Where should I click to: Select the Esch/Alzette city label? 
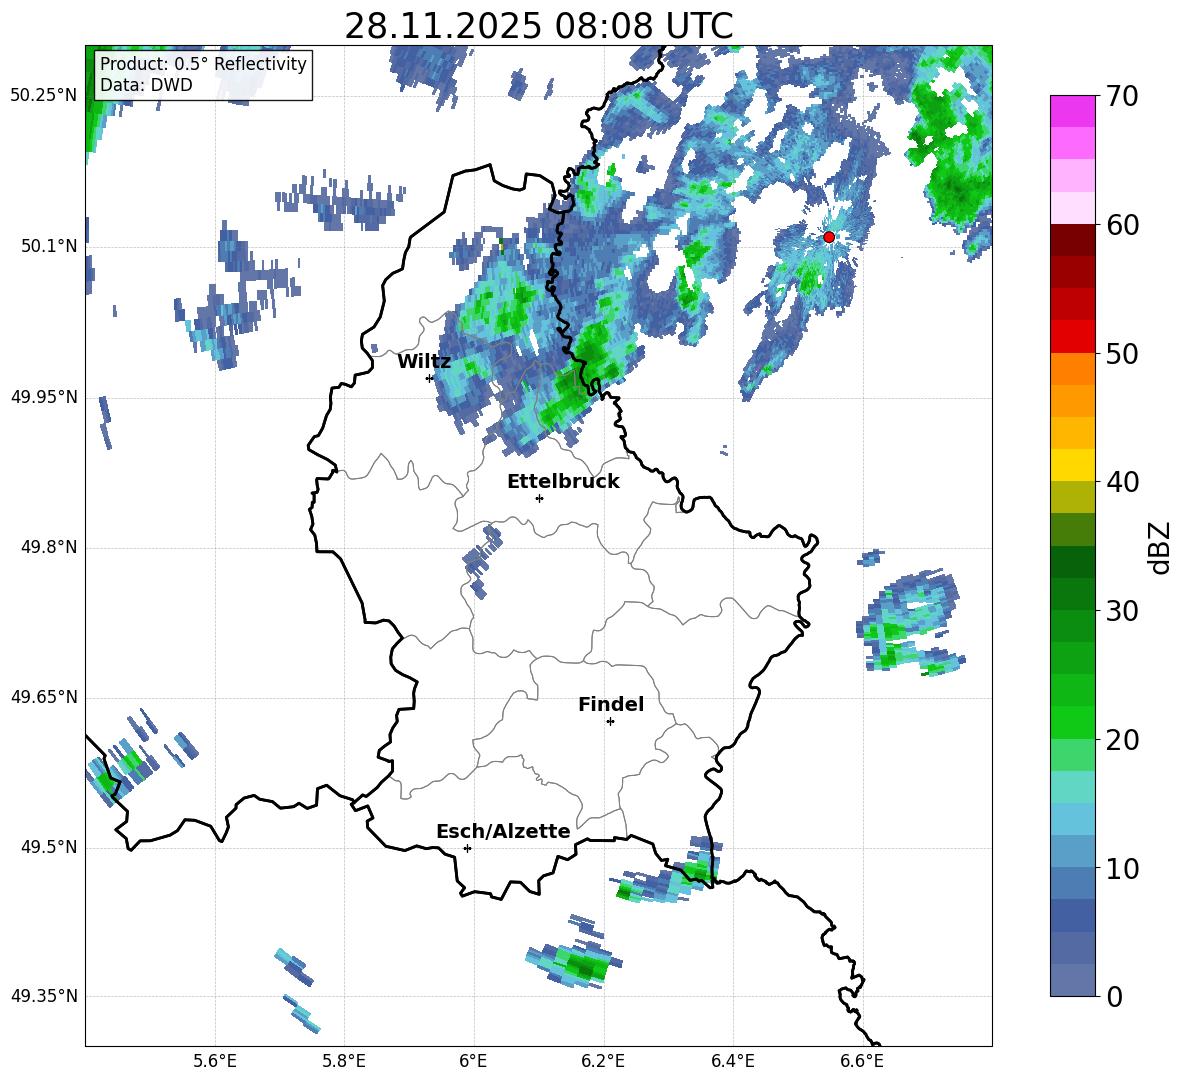click(x=503, y=831)
